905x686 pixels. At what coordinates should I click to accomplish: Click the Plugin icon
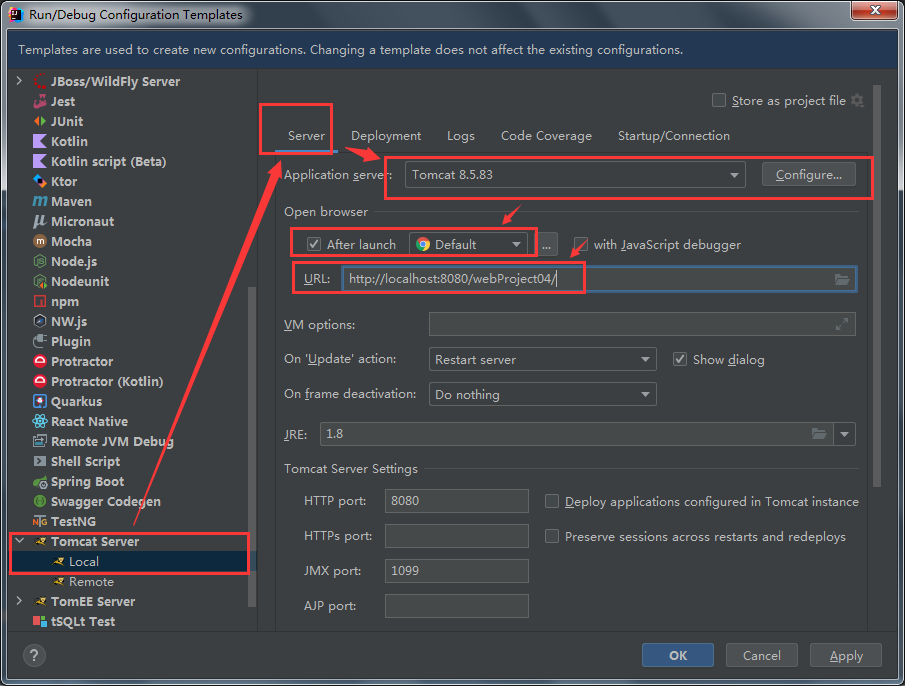point(40,342)
